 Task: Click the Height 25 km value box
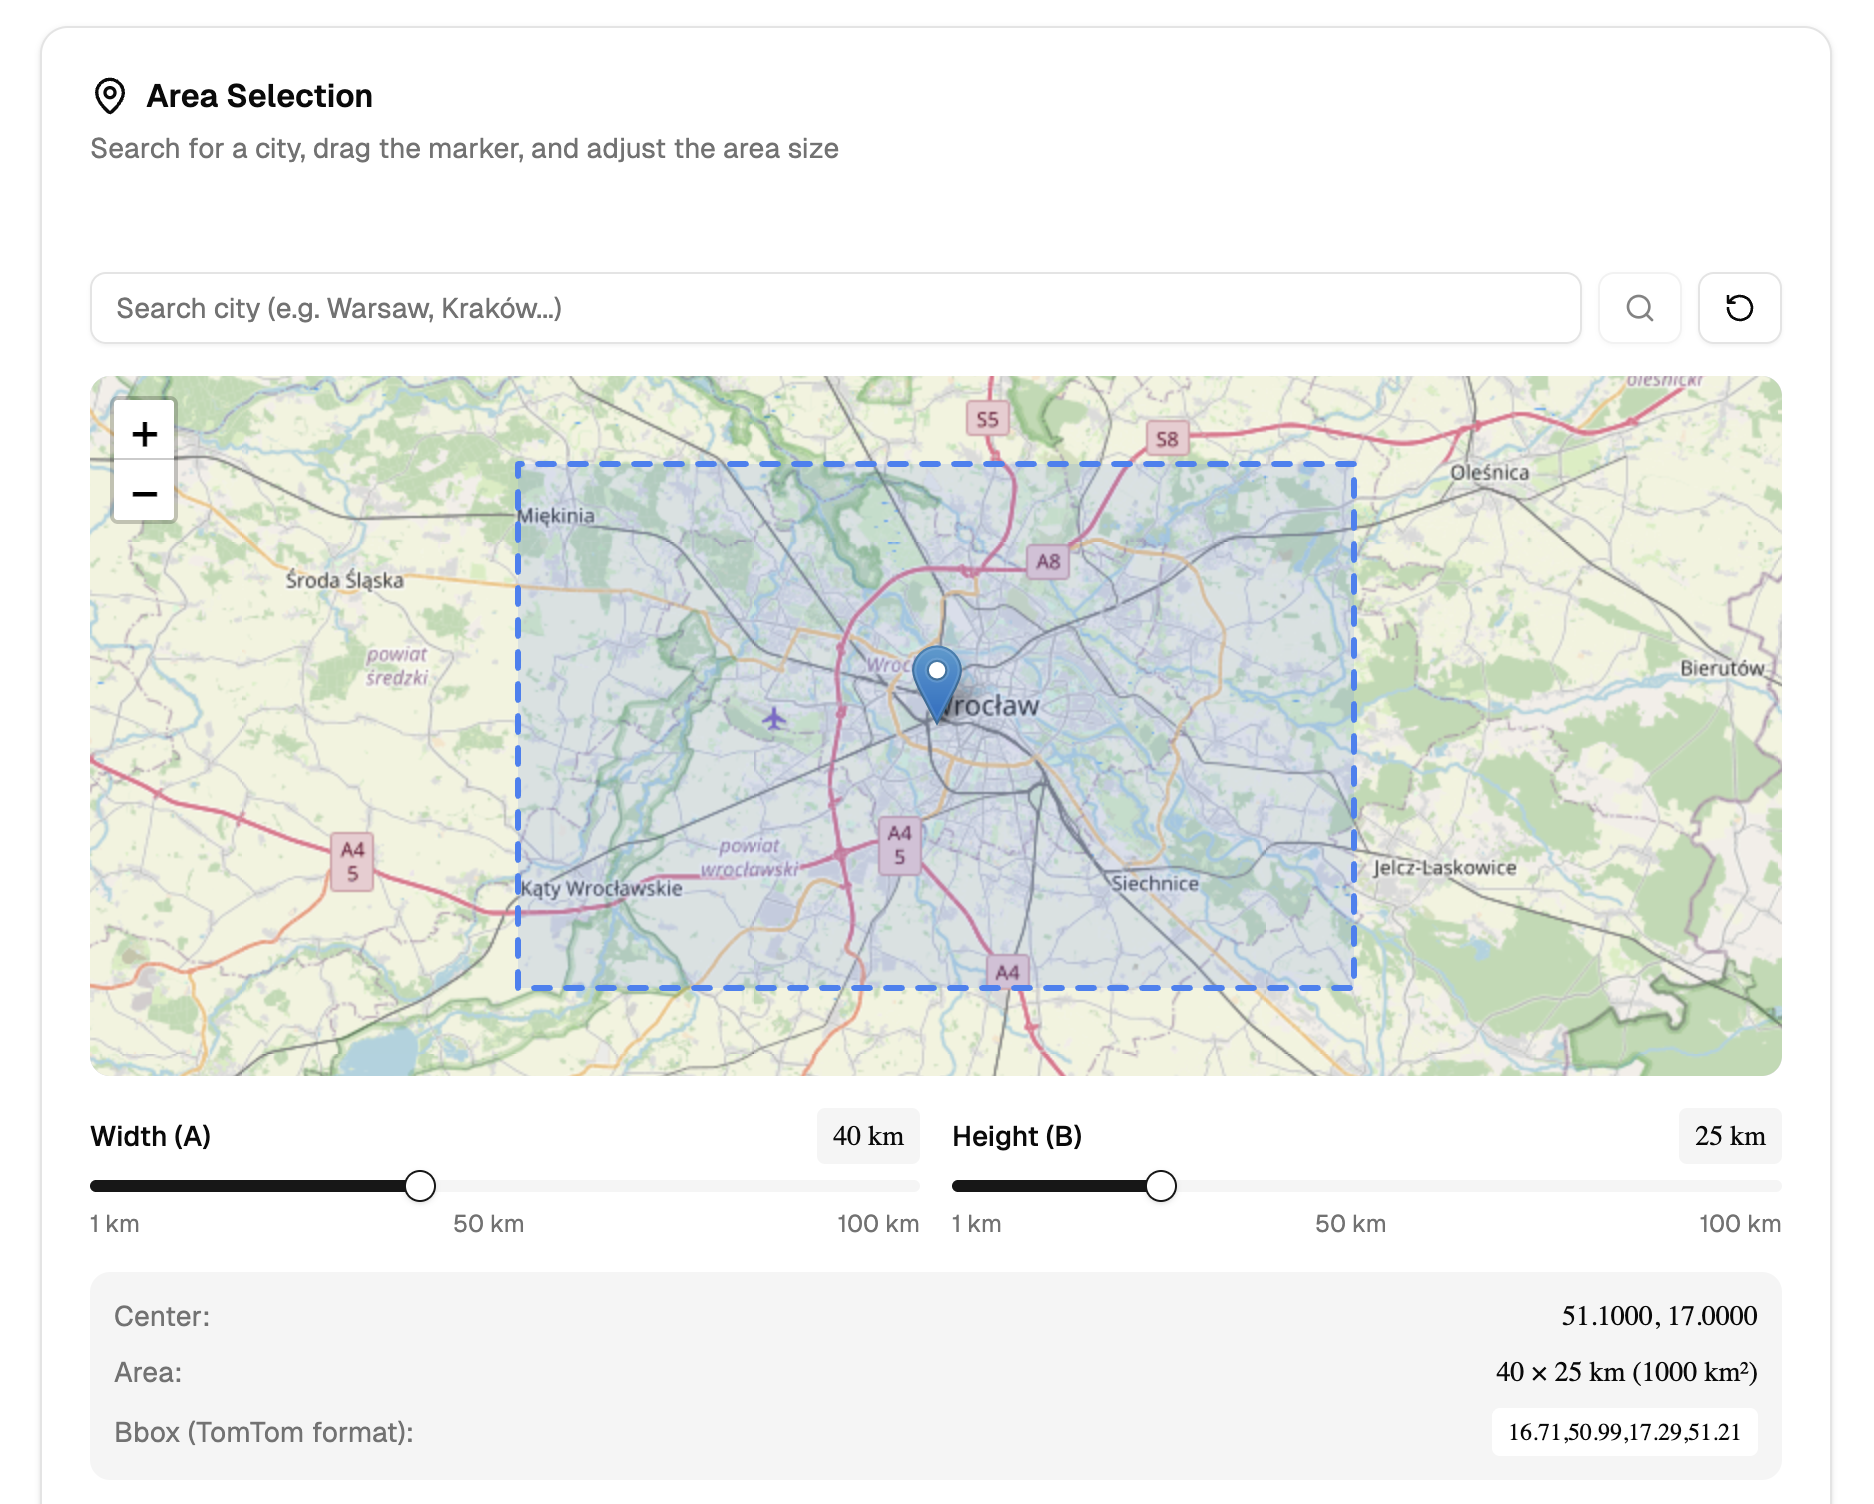[1730, 1136]
